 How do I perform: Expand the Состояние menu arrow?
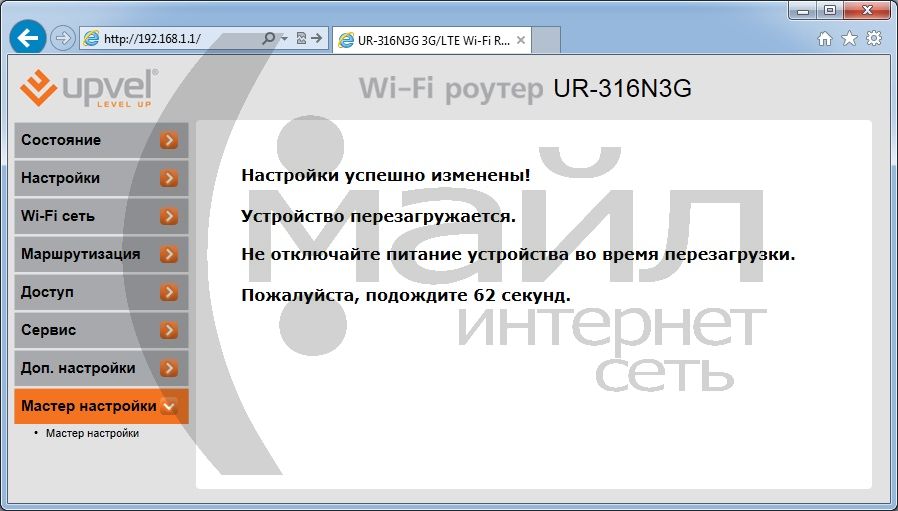[169, 140]
